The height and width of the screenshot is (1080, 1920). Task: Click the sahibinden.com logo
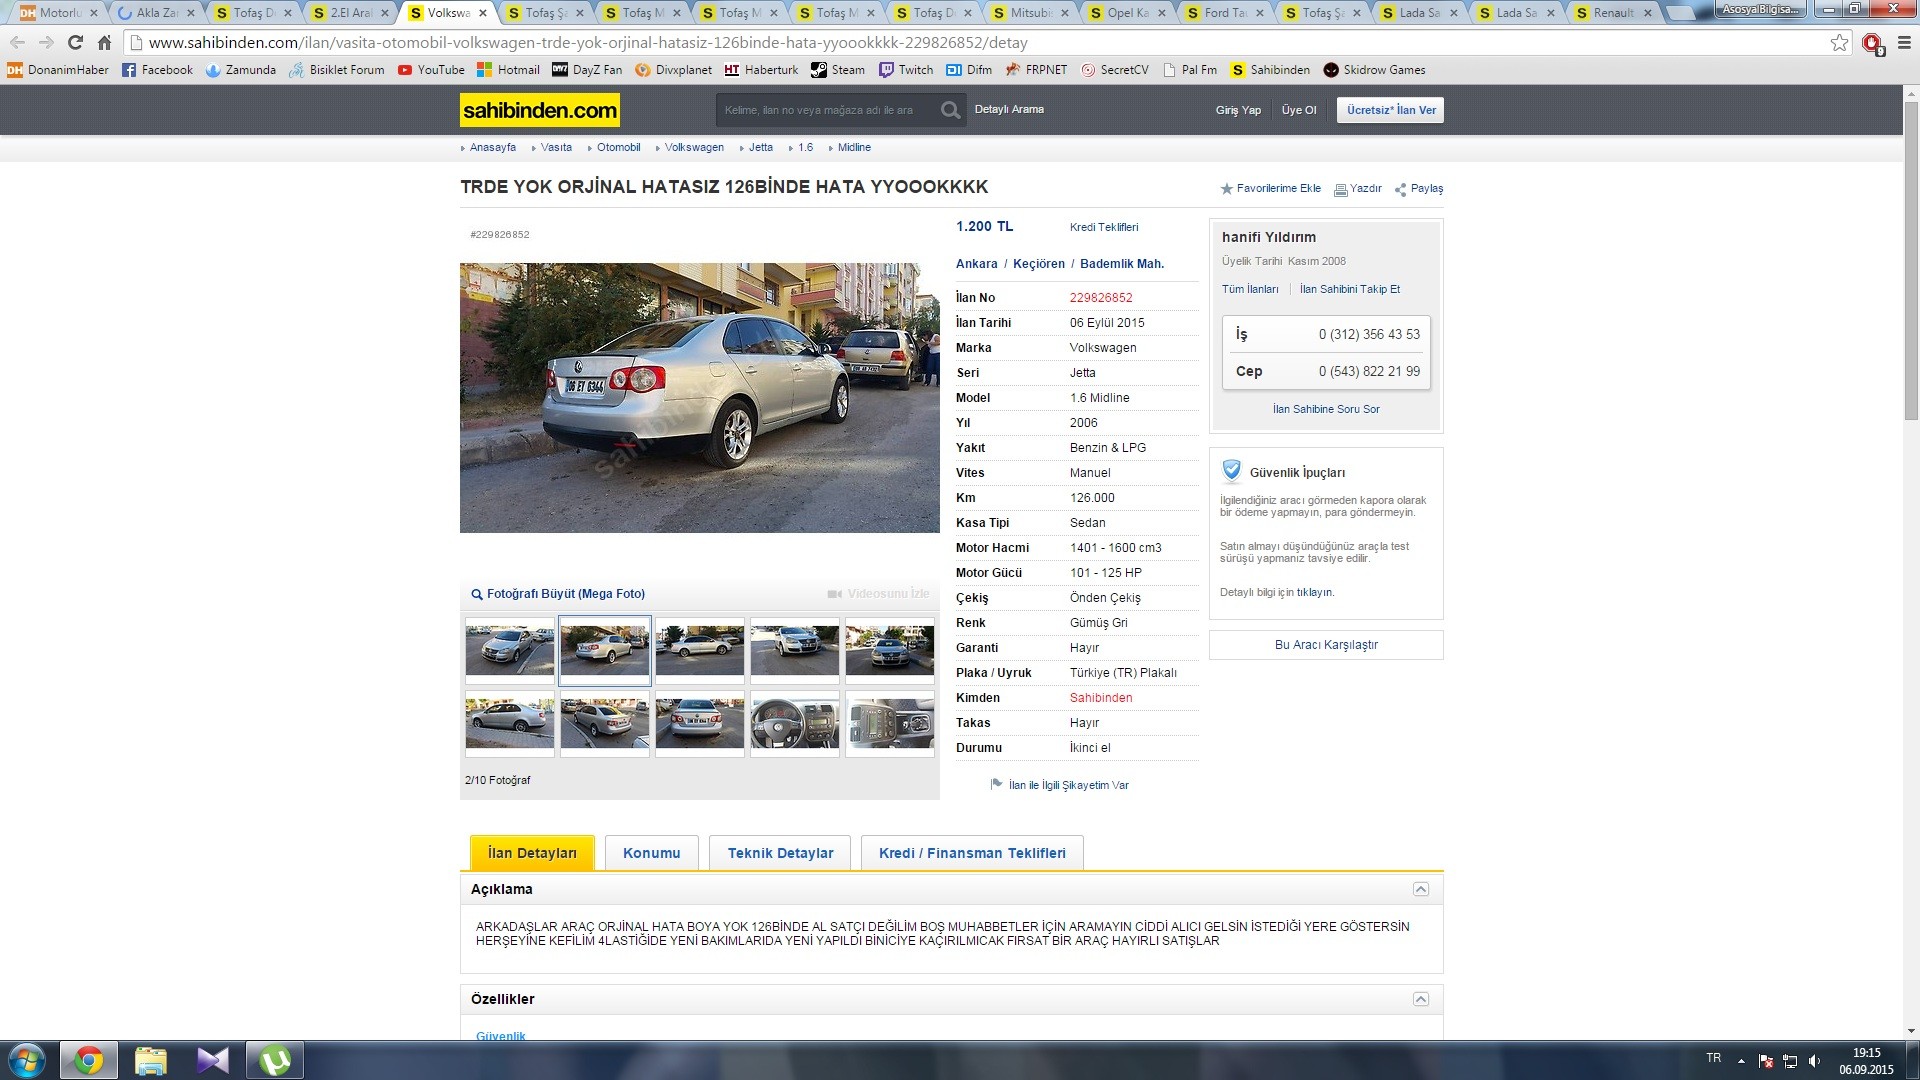pos(540,110)
